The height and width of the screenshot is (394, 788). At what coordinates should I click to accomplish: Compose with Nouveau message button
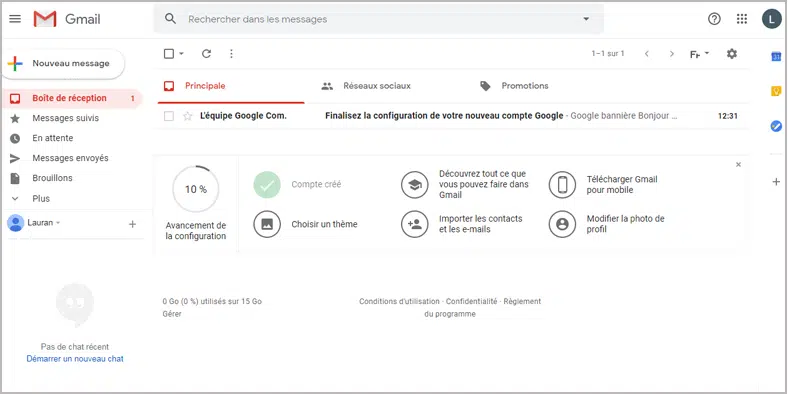(x=63, y=64)
